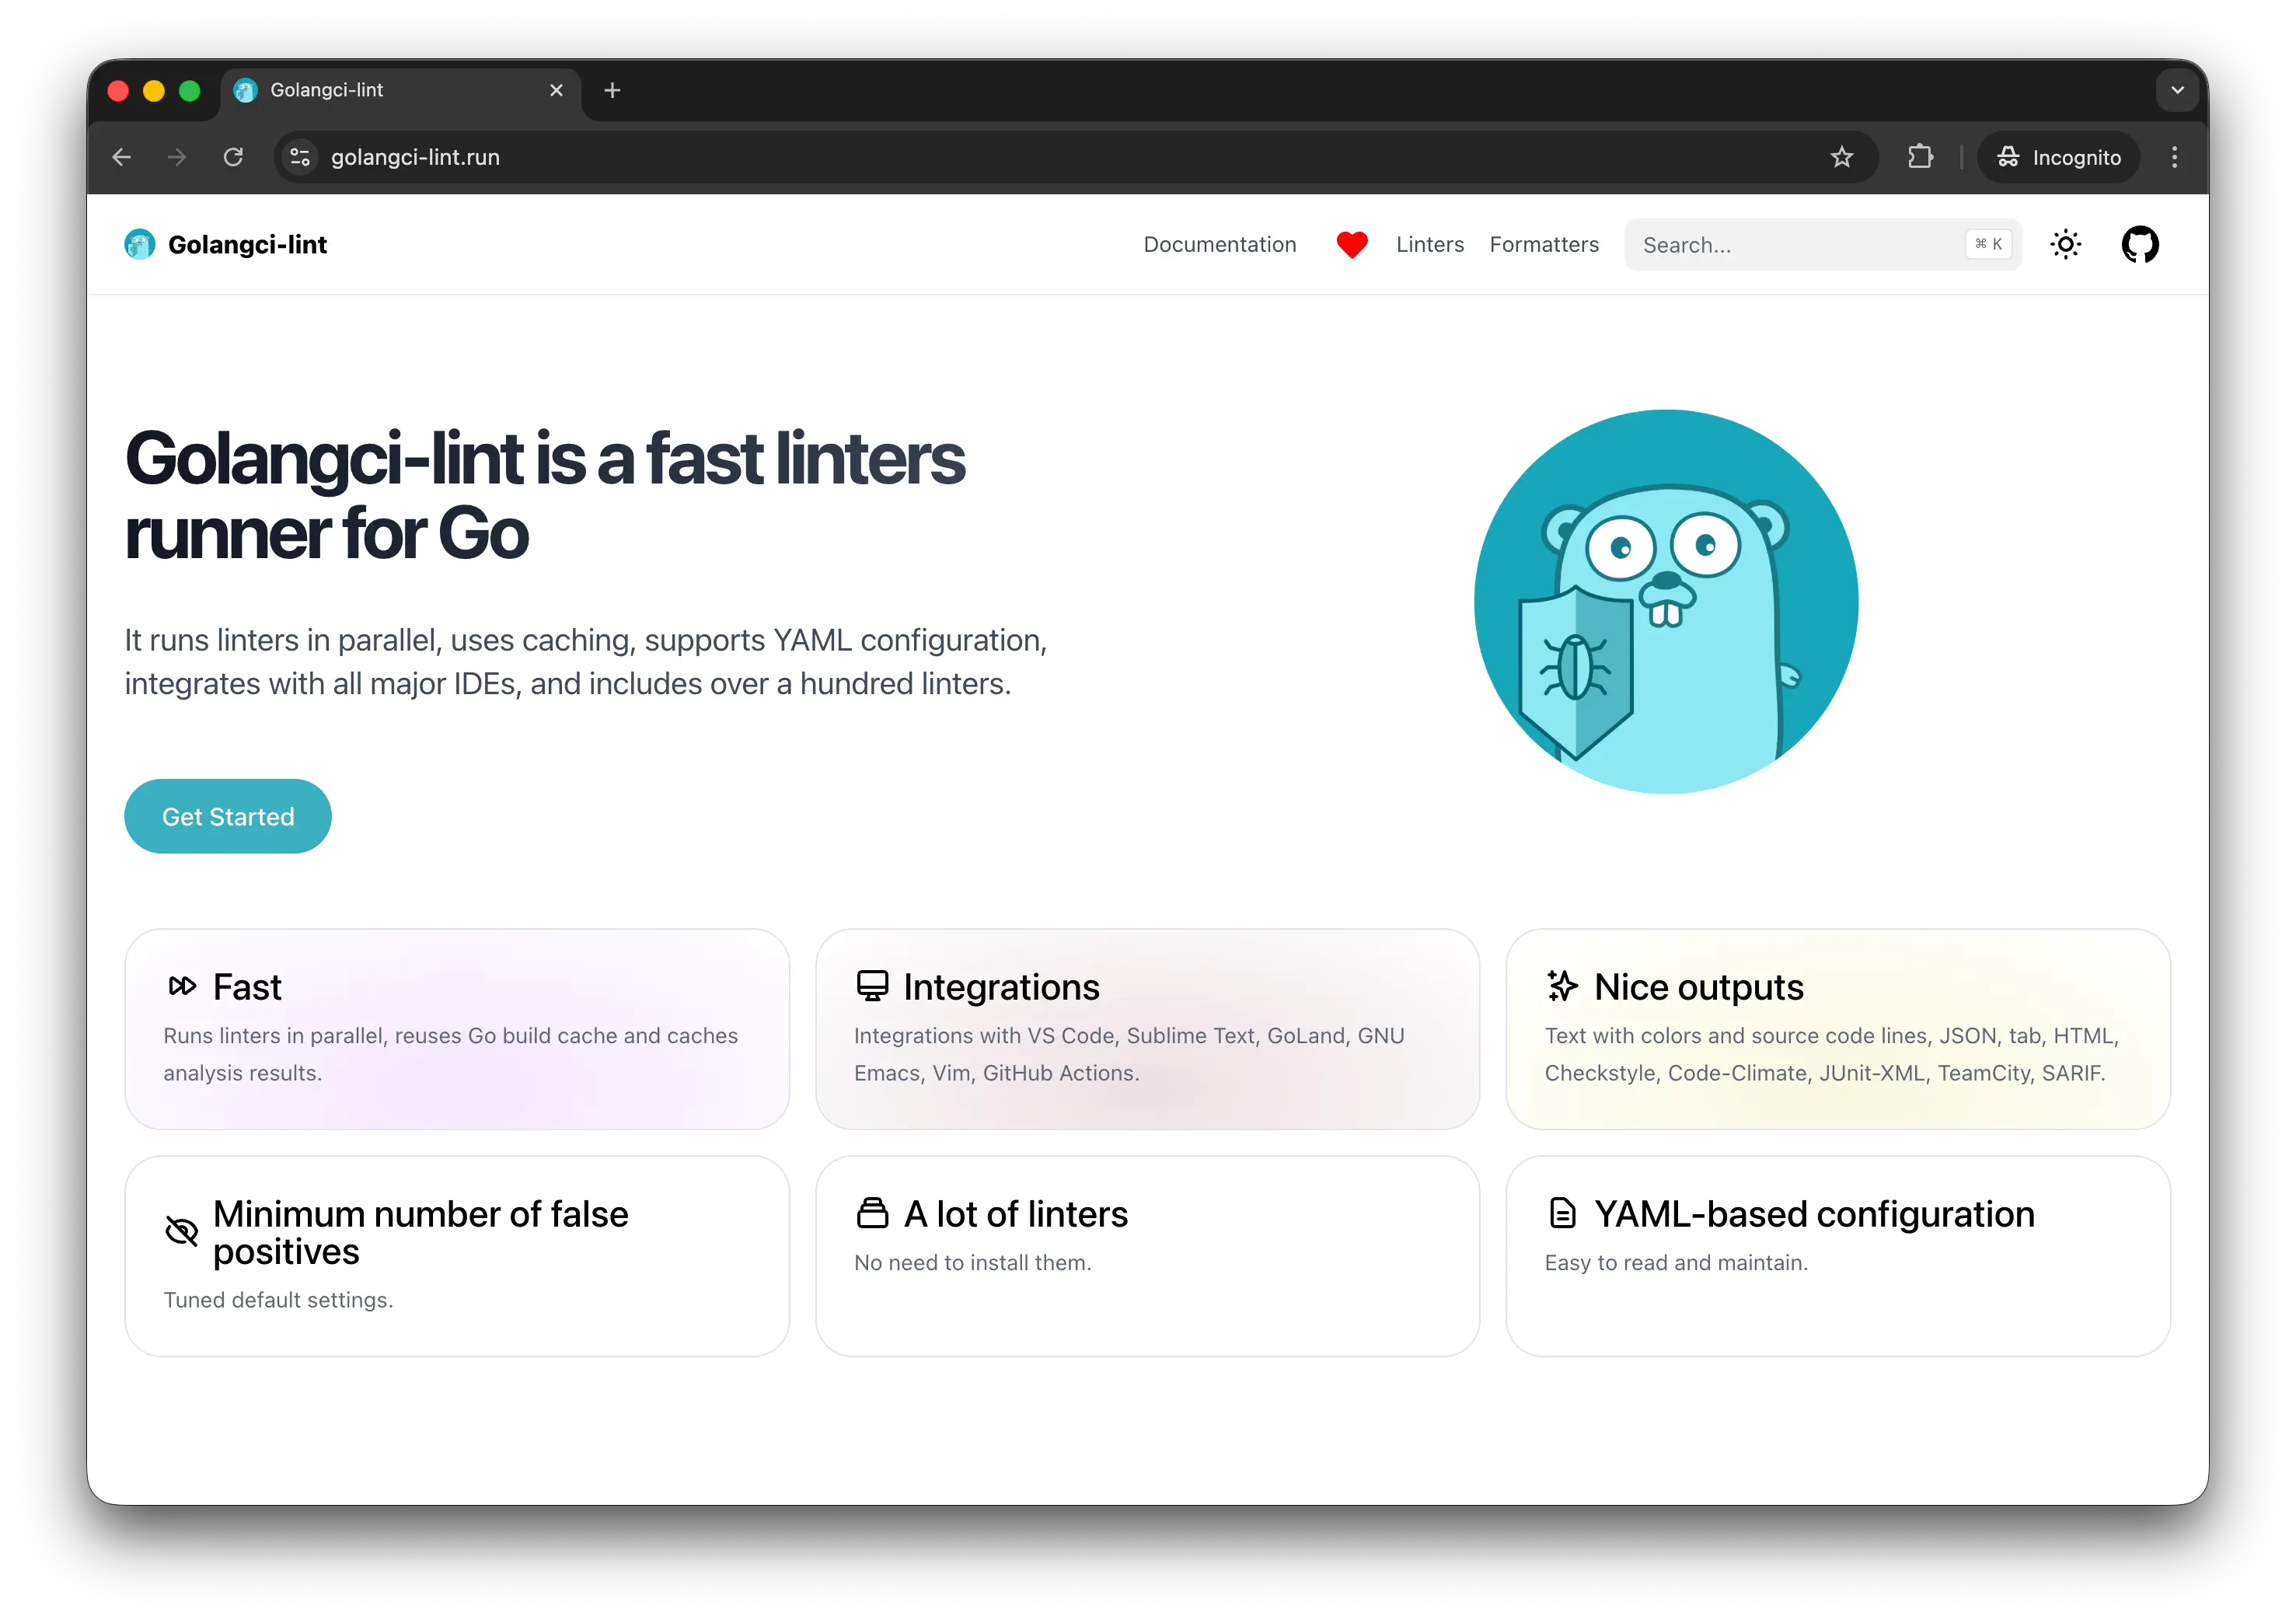Bookmark the page with the star icon
The image size is (2296, 1620).
1842,157
